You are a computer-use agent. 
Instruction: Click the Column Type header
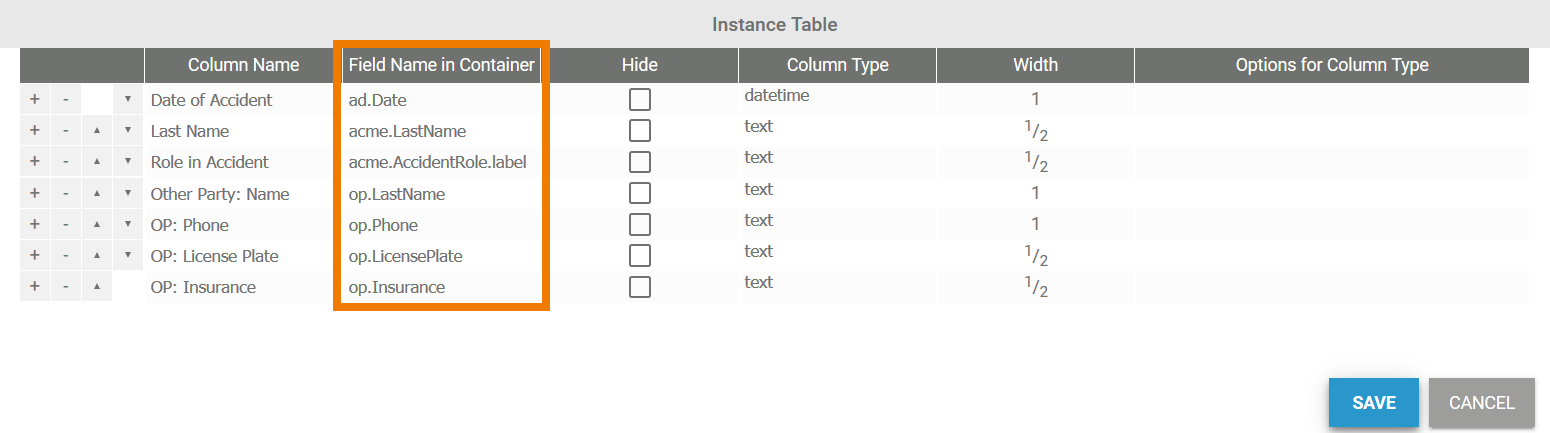[x=837, y=65]
